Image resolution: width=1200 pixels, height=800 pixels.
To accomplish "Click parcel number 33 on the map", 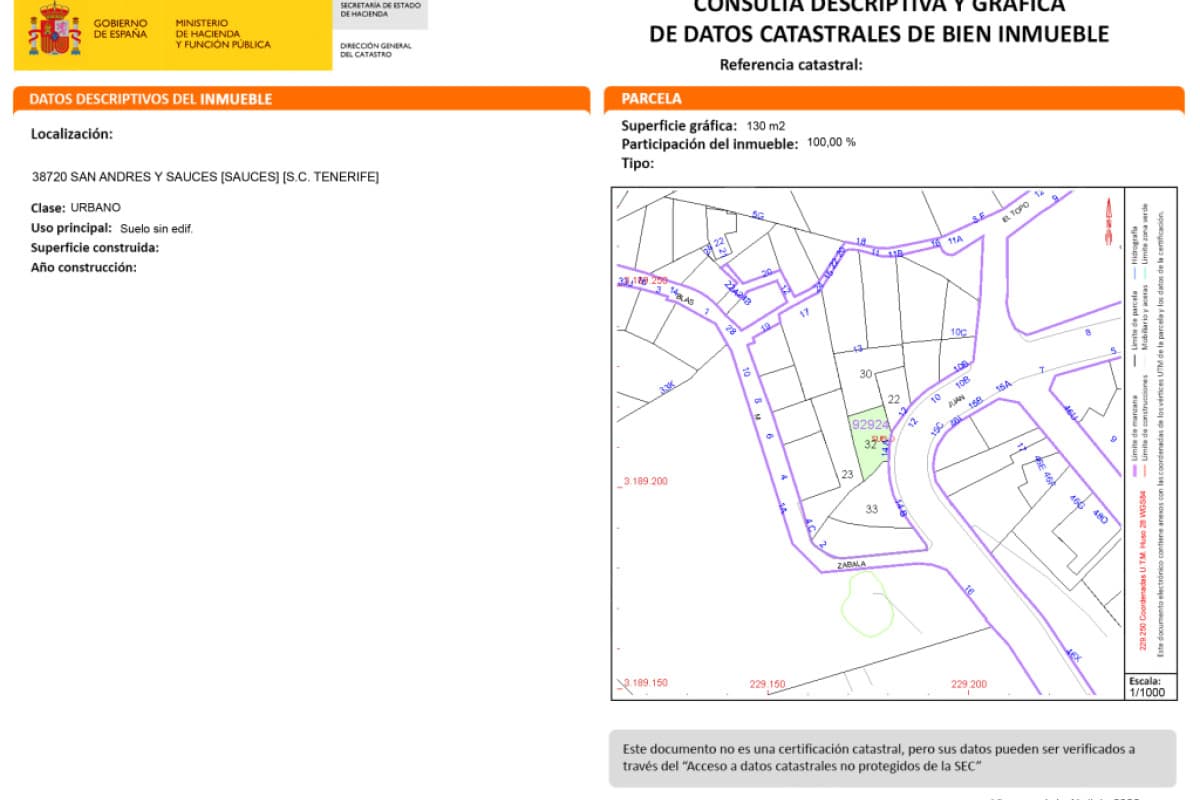I will (872, 509).
